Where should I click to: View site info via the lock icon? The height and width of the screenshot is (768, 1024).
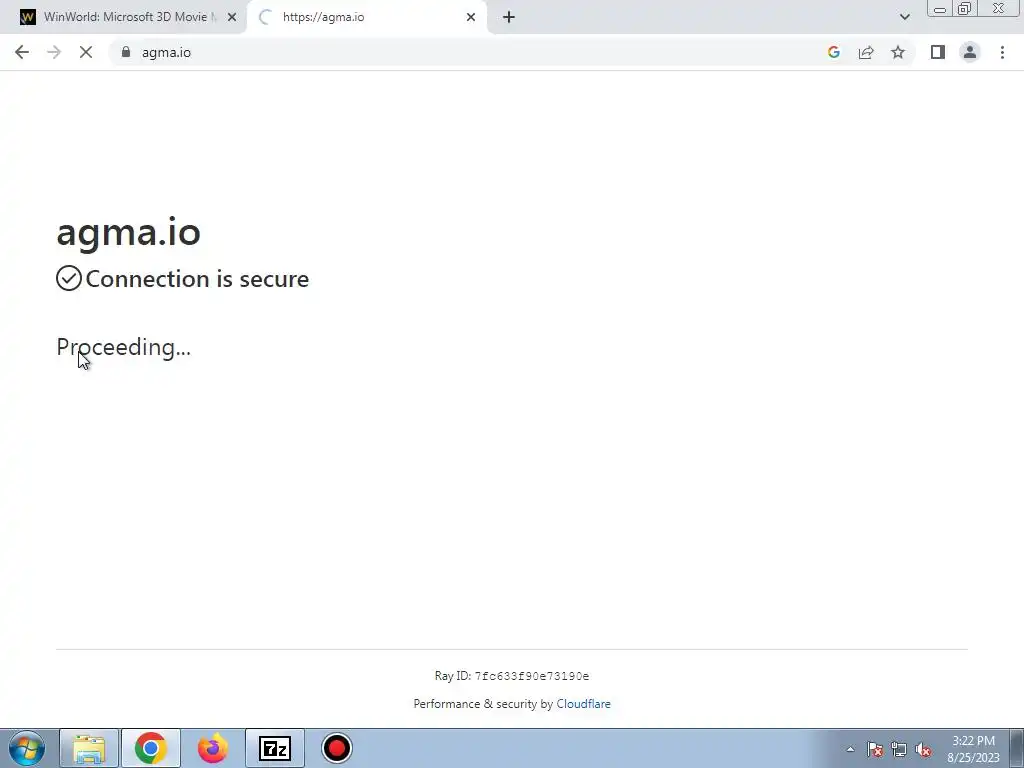[126, 52]
